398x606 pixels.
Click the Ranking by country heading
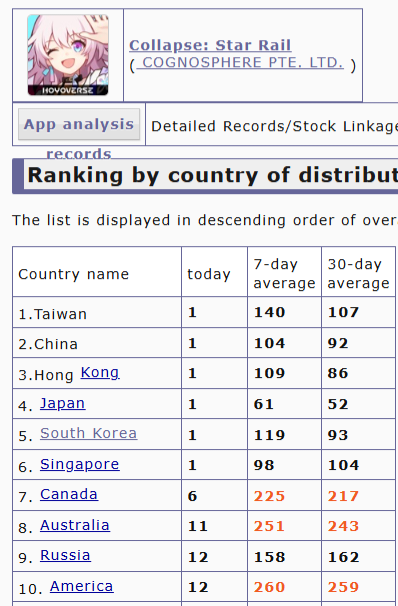pos(213,175)
